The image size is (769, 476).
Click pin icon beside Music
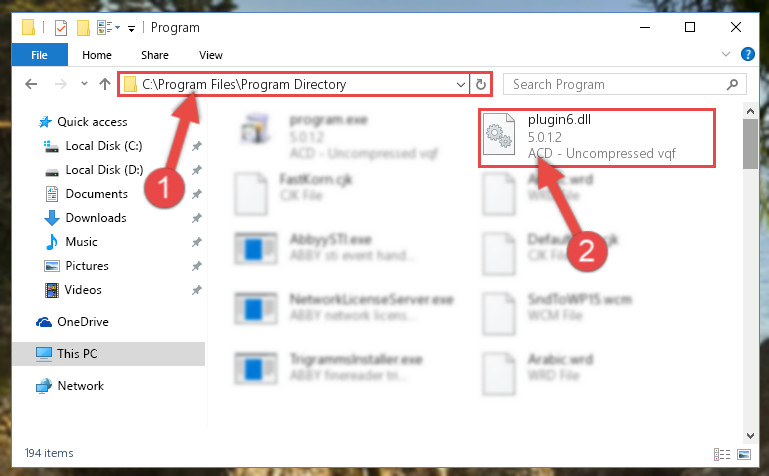point(196,242)
